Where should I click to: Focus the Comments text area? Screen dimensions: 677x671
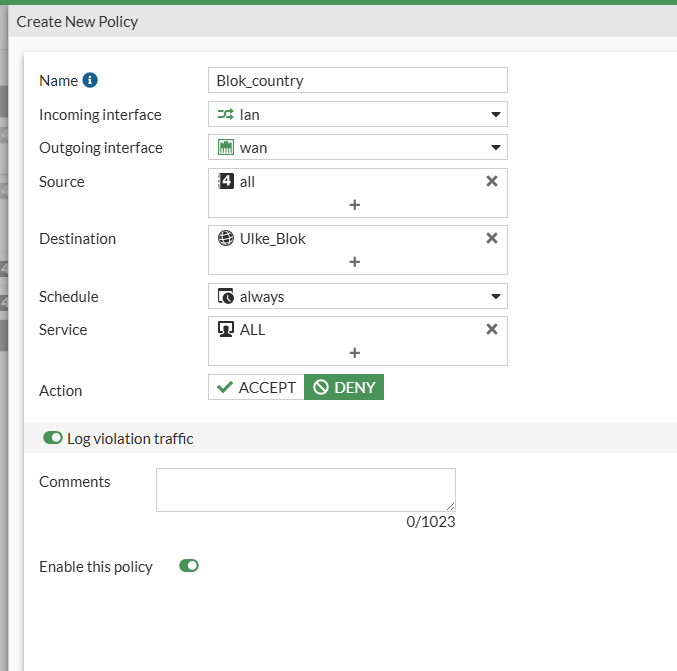[306, 490]
